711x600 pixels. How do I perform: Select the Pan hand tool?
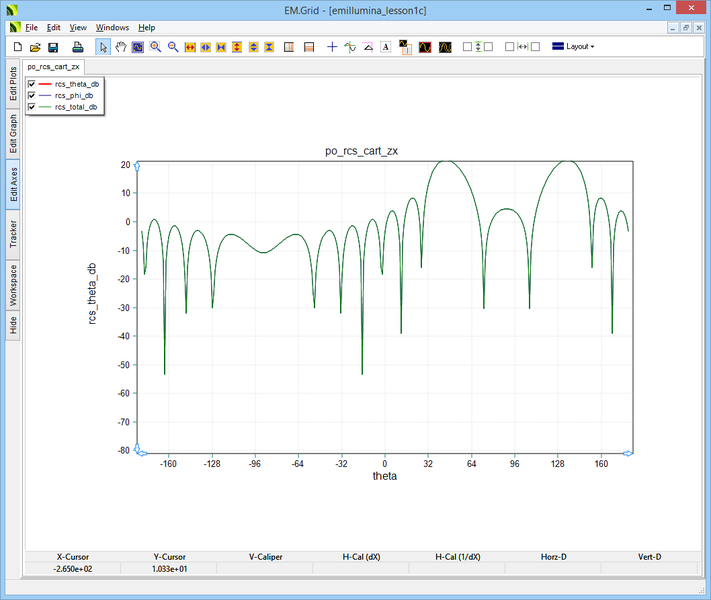(121, 47)
